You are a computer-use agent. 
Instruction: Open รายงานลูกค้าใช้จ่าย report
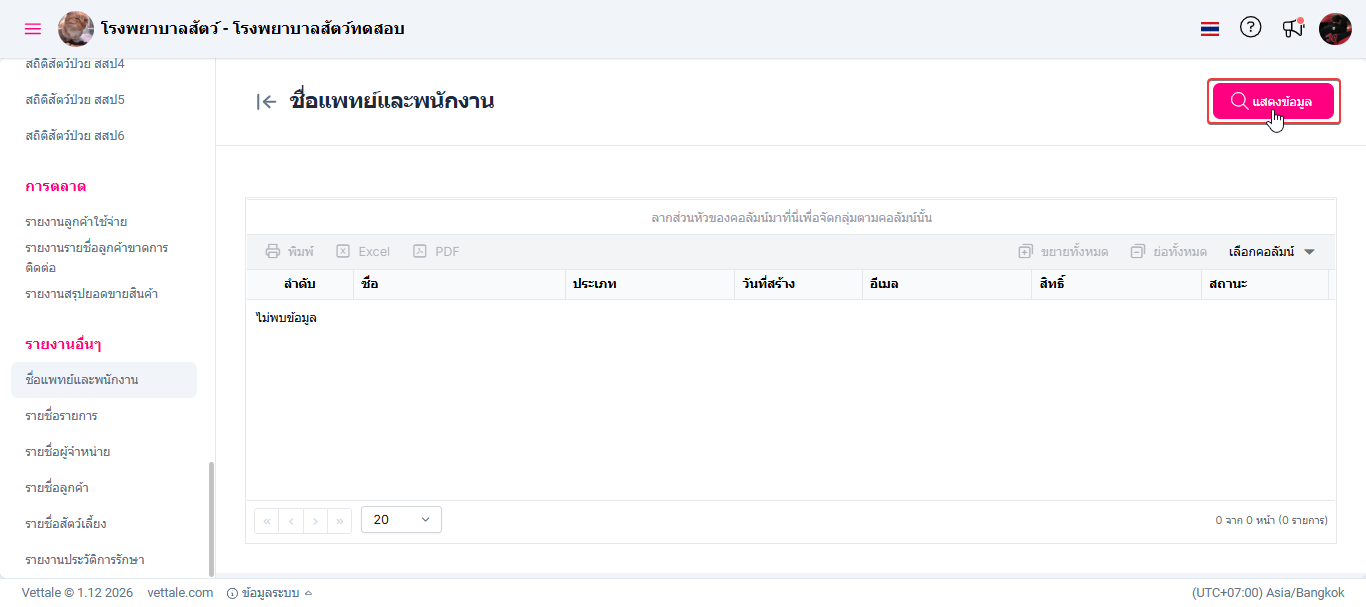[x=76, y=222]
